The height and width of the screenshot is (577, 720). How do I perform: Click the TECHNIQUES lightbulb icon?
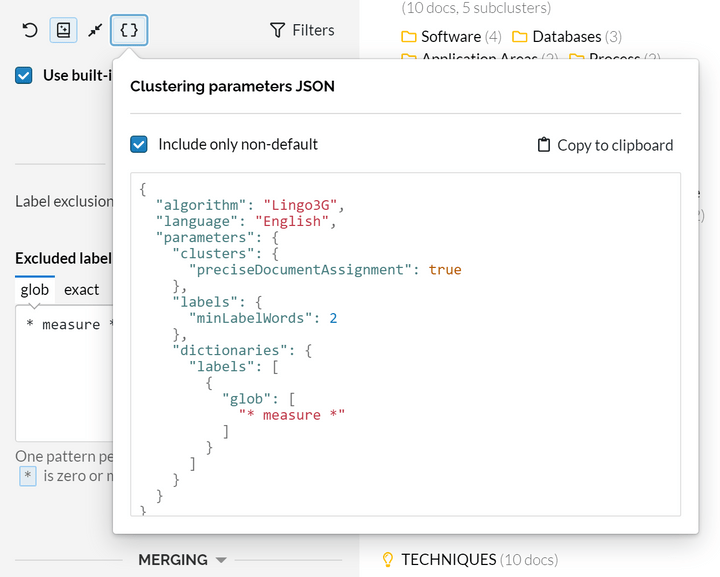coord(388,560)
